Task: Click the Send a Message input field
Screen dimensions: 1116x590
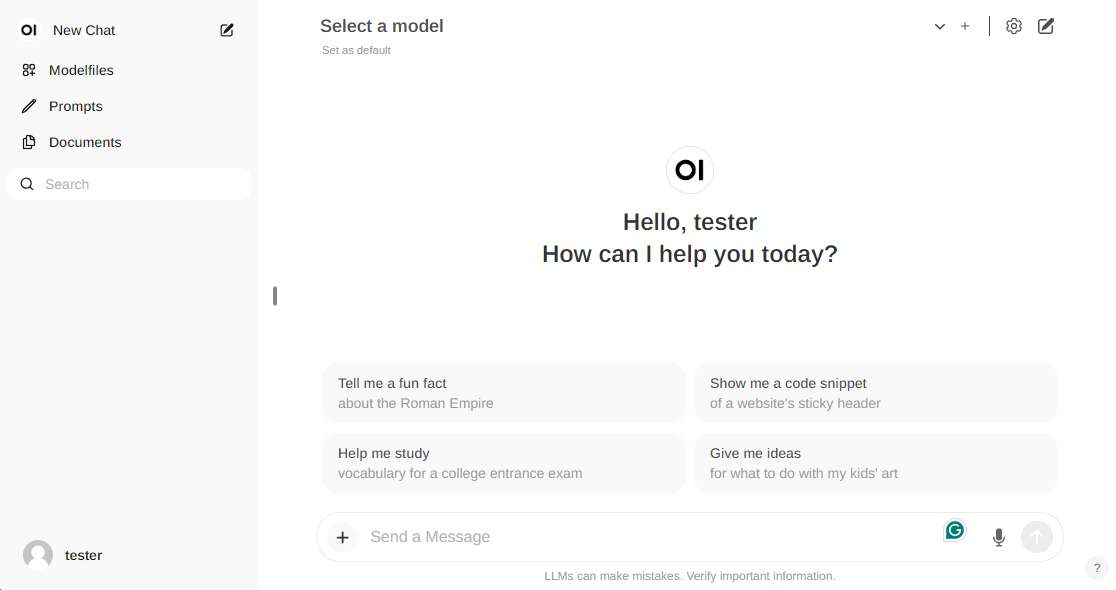Action: pos(651,537)
